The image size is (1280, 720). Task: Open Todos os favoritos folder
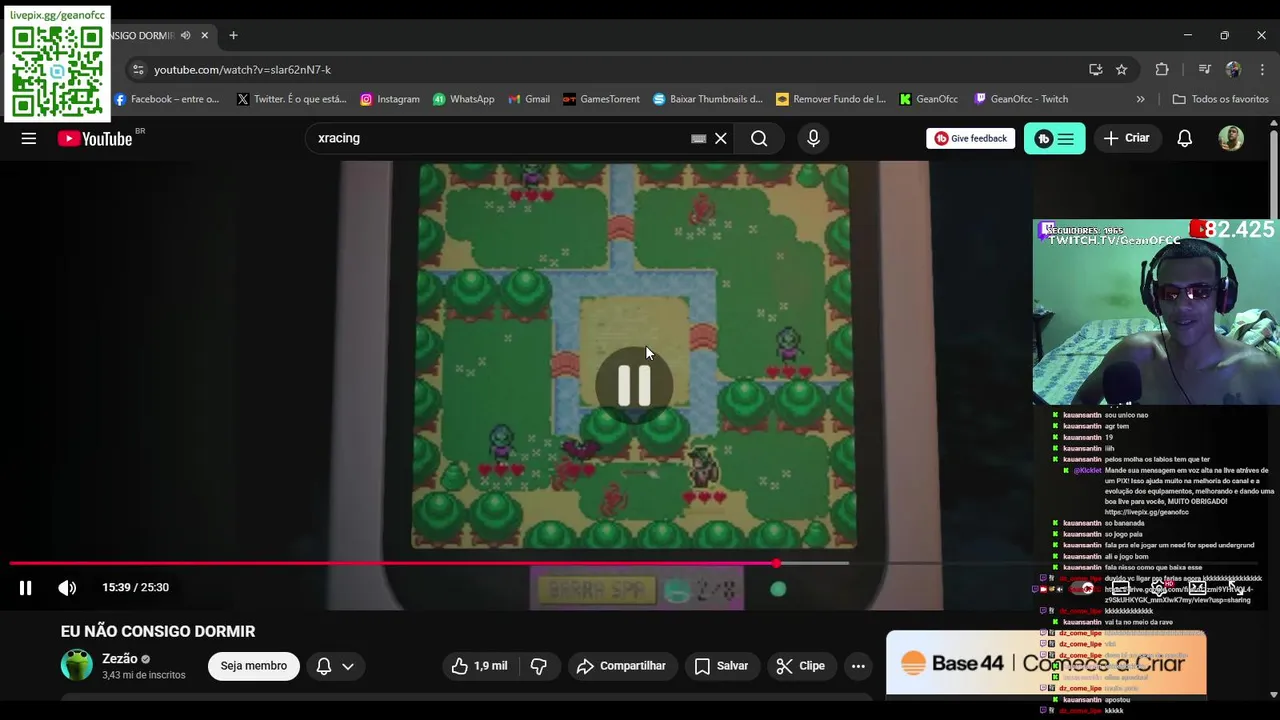coord(1220,99)
